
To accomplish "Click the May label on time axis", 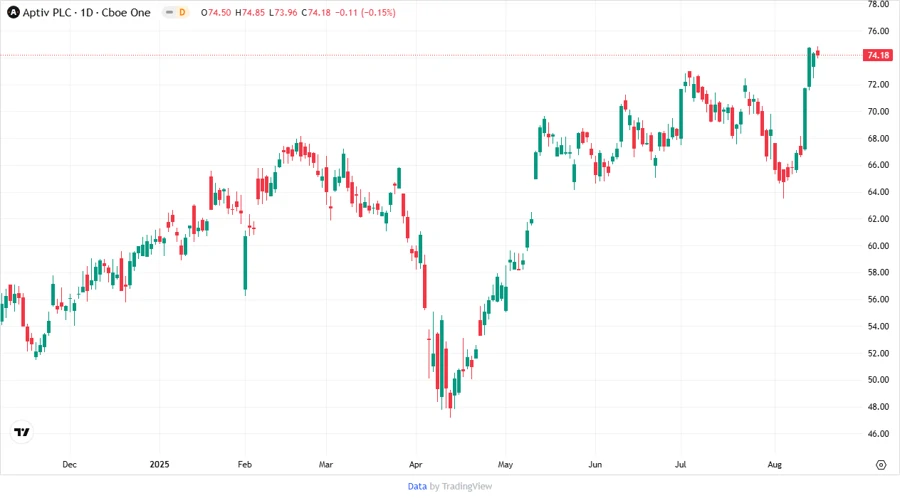I will pyautogui.click(x=505, y=464).
